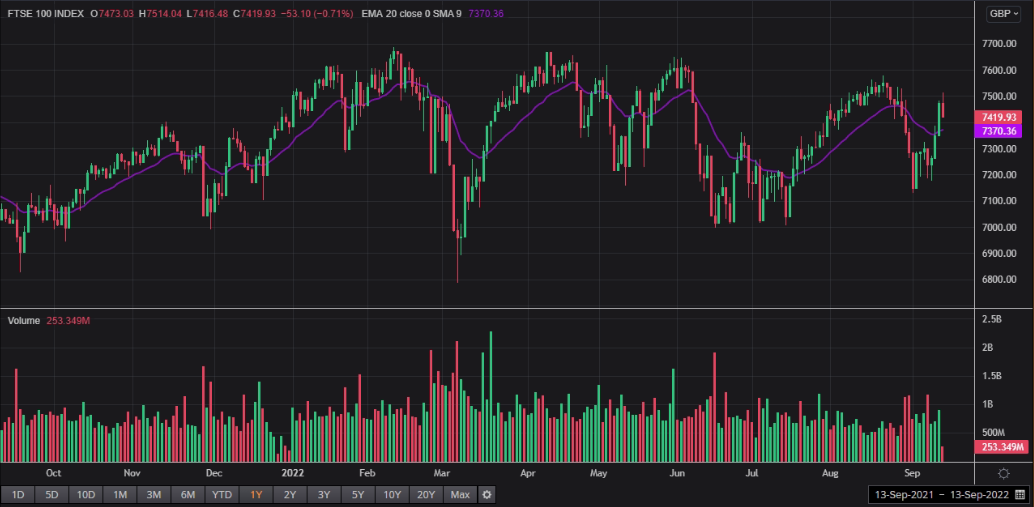Click the Volume indicator label
This screenshot has height=507, width=1034.
[x=24, y=320]
